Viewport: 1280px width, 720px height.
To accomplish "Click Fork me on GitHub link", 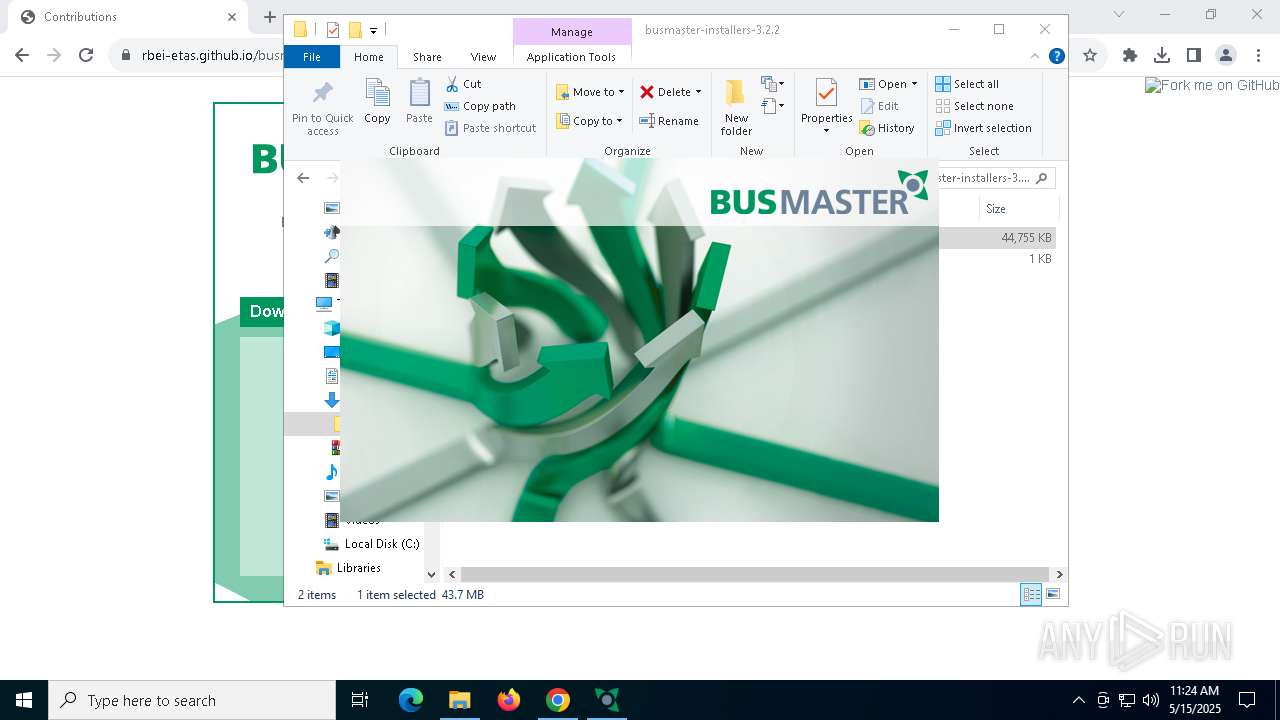I will coord(1212,86).
